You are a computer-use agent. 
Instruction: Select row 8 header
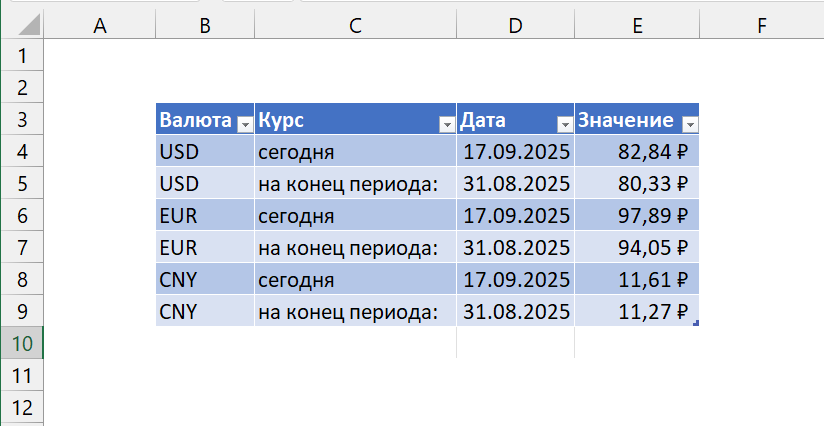22,279
